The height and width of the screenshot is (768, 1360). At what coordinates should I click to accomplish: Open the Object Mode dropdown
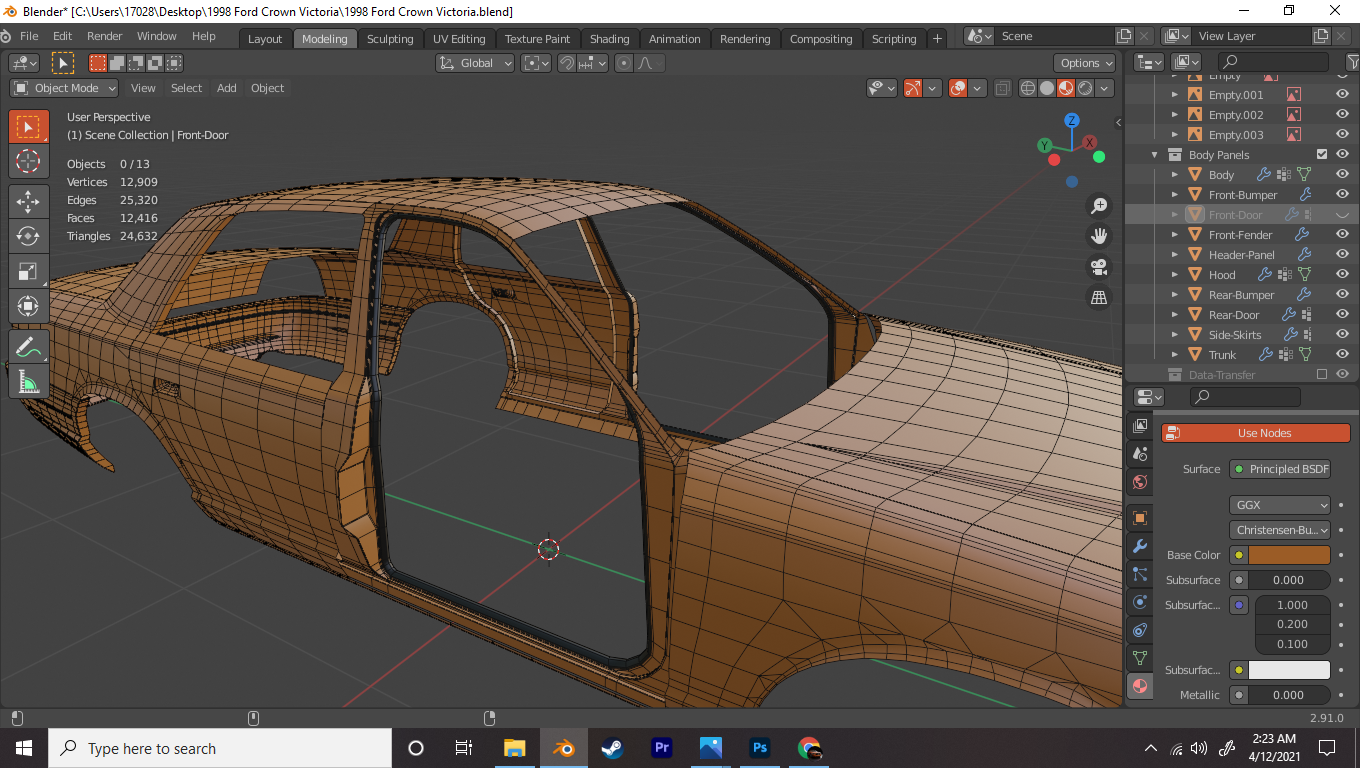point(64,88)
